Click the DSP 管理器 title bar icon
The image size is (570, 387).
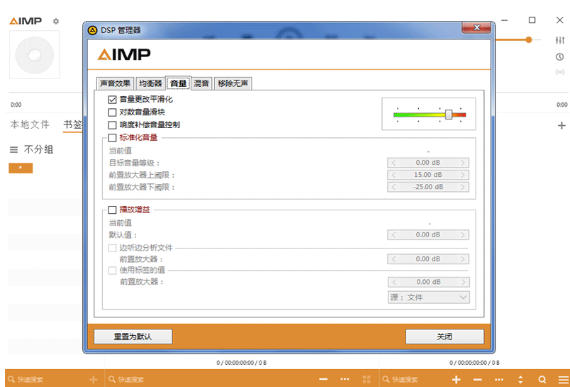92,30
